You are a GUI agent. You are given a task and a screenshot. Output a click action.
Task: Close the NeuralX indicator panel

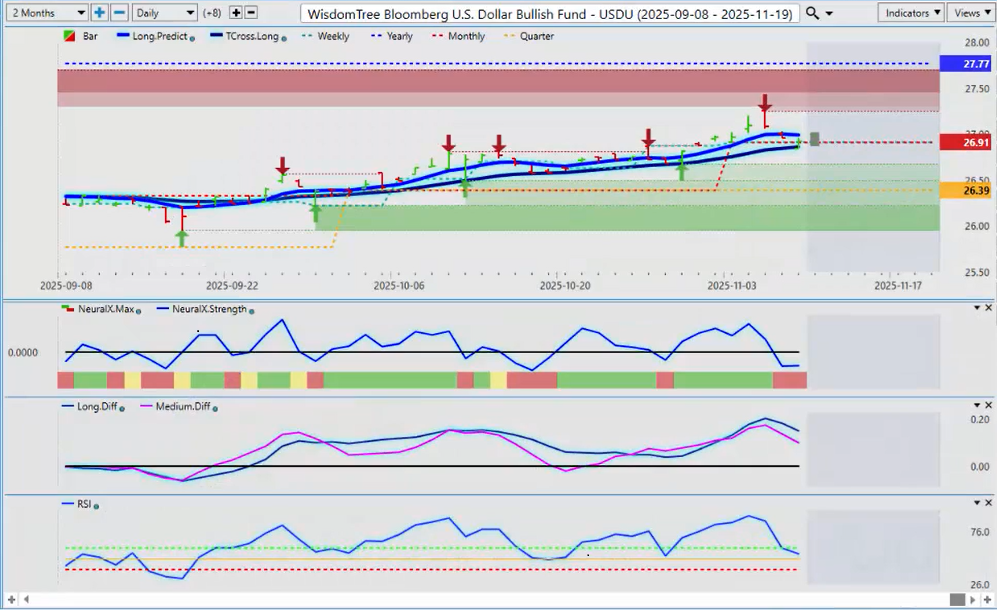[987, 308]
